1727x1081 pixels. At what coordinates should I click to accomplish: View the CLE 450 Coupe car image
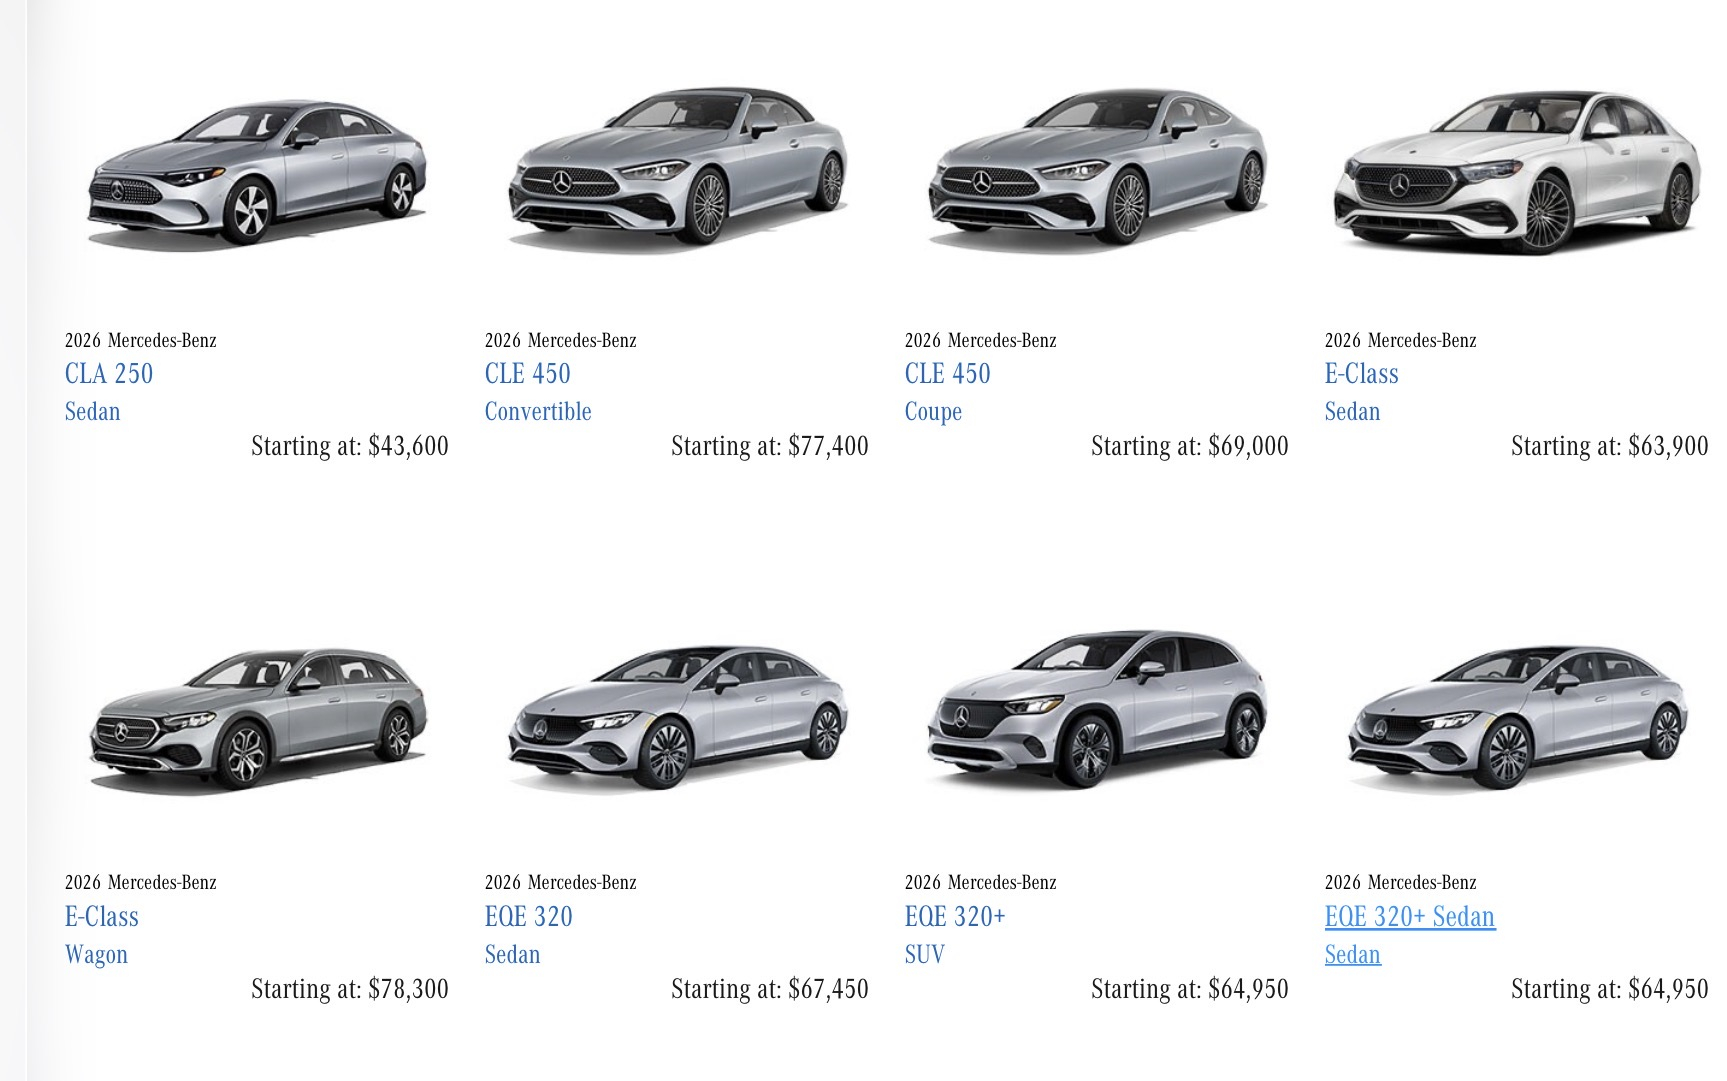coord(1097,167)
